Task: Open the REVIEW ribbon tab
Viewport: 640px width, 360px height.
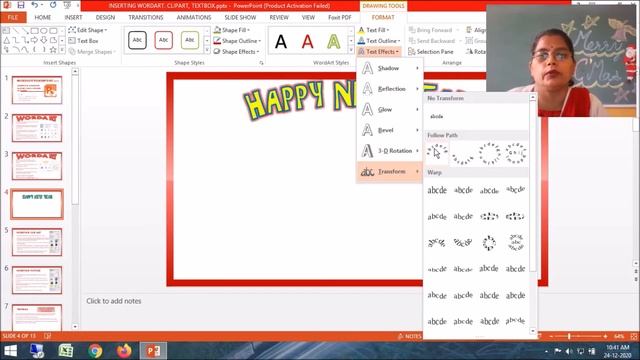Action: [279, 18]
